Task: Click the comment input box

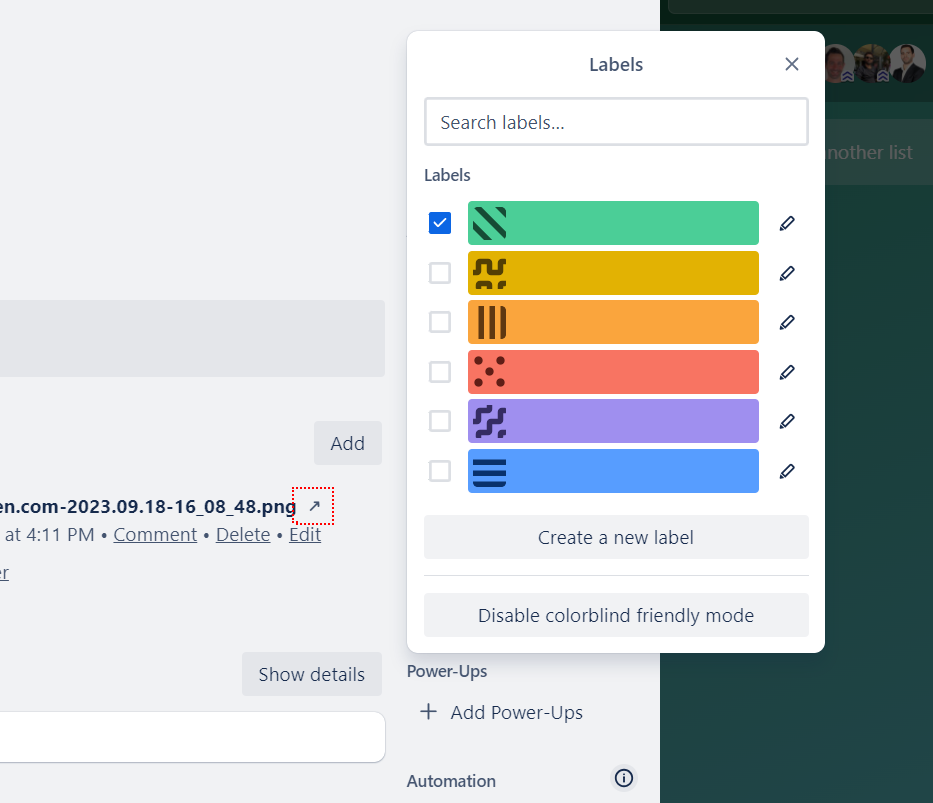Action: pyautogui.click(x=192, y=737)
